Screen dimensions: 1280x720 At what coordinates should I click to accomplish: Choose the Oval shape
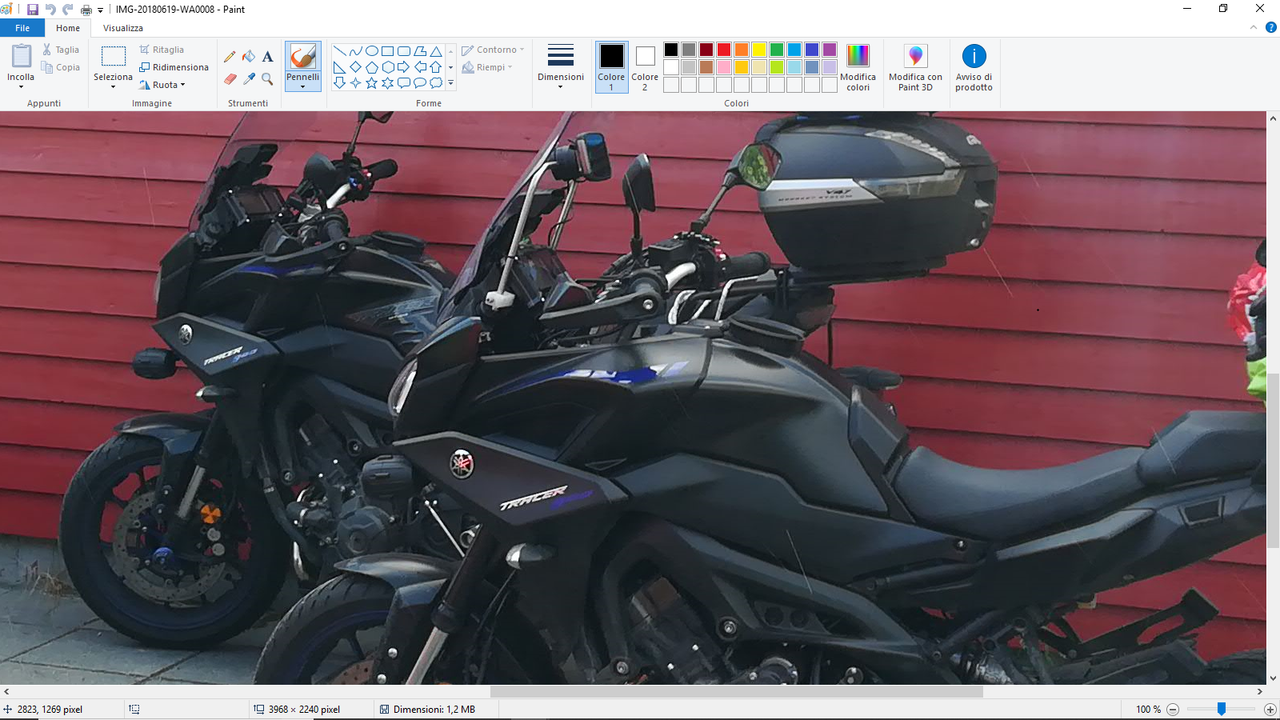pyautogui.click(x=371, y=51)
